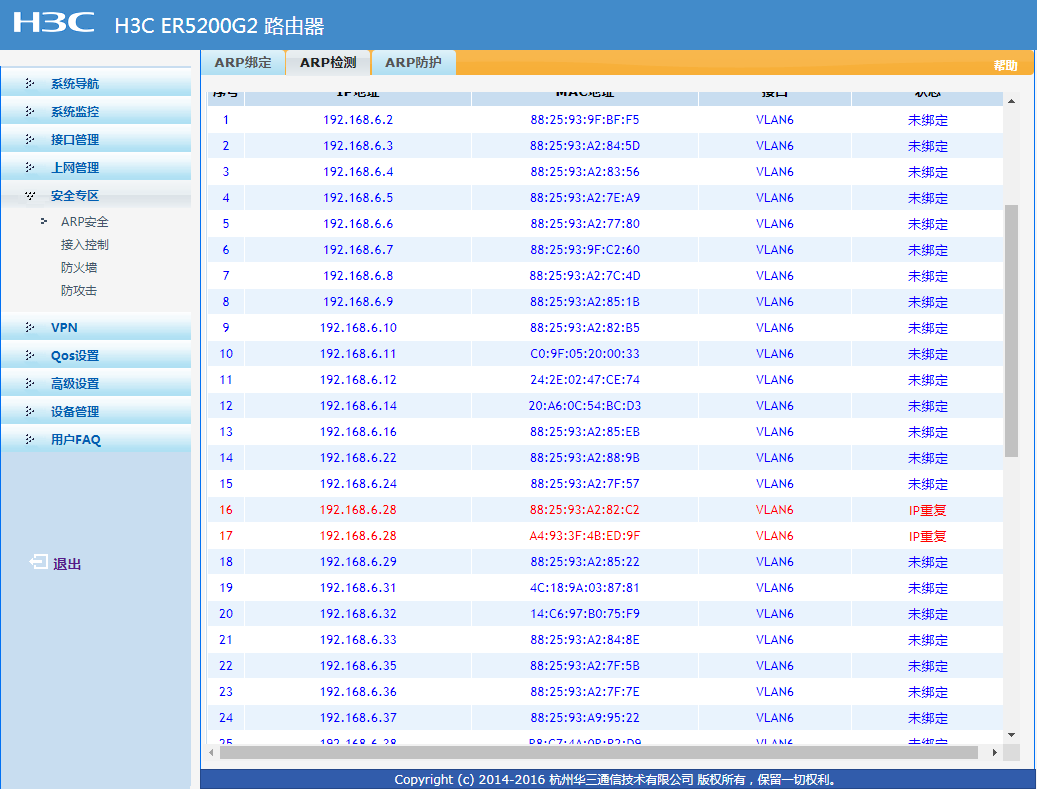
Task: Select IP cell 192.168.6.14
Action: (358, 405)
